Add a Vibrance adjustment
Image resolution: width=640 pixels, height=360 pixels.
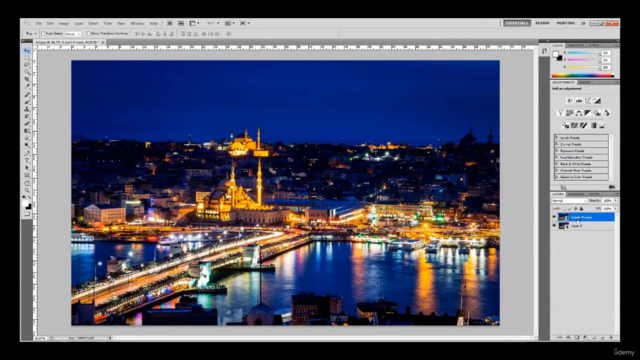click(560, 113)
